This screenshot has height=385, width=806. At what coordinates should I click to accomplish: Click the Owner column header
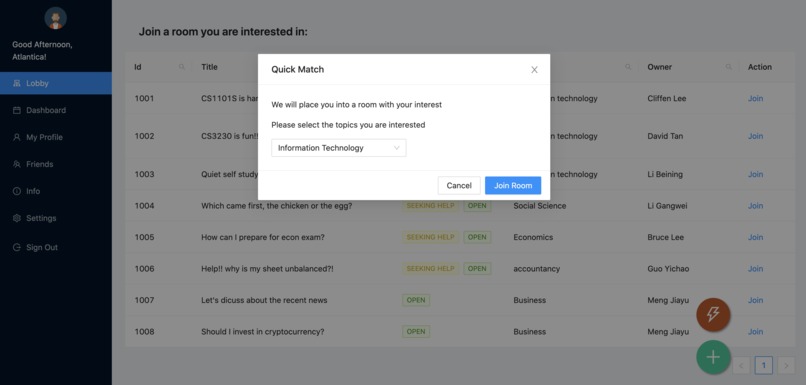(x=660, y=67)
